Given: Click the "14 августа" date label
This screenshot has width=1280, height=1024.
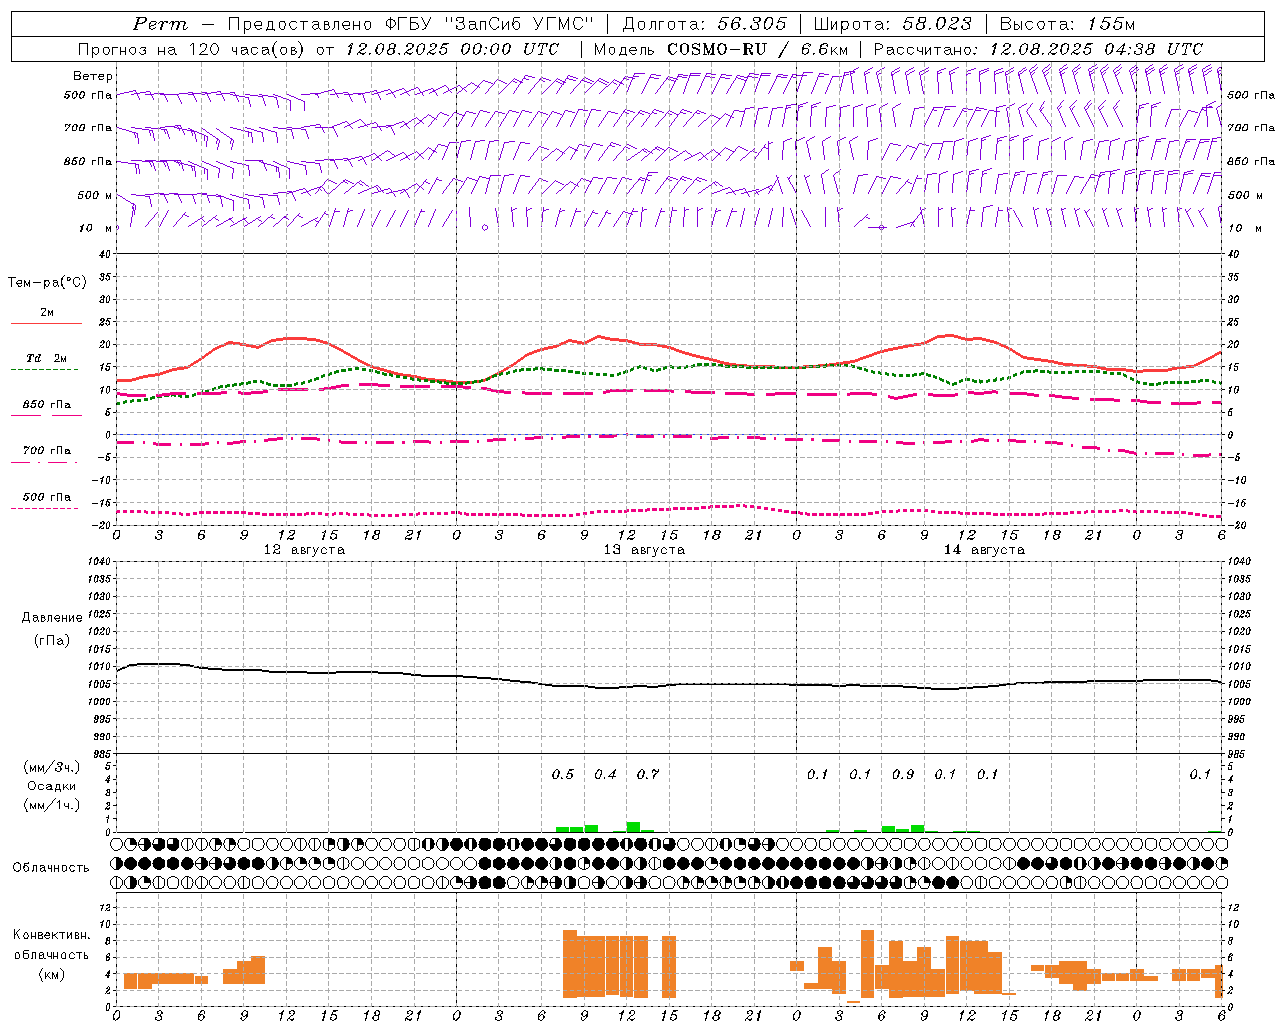Looking at the screenshot, I should (x=984, y=550).
